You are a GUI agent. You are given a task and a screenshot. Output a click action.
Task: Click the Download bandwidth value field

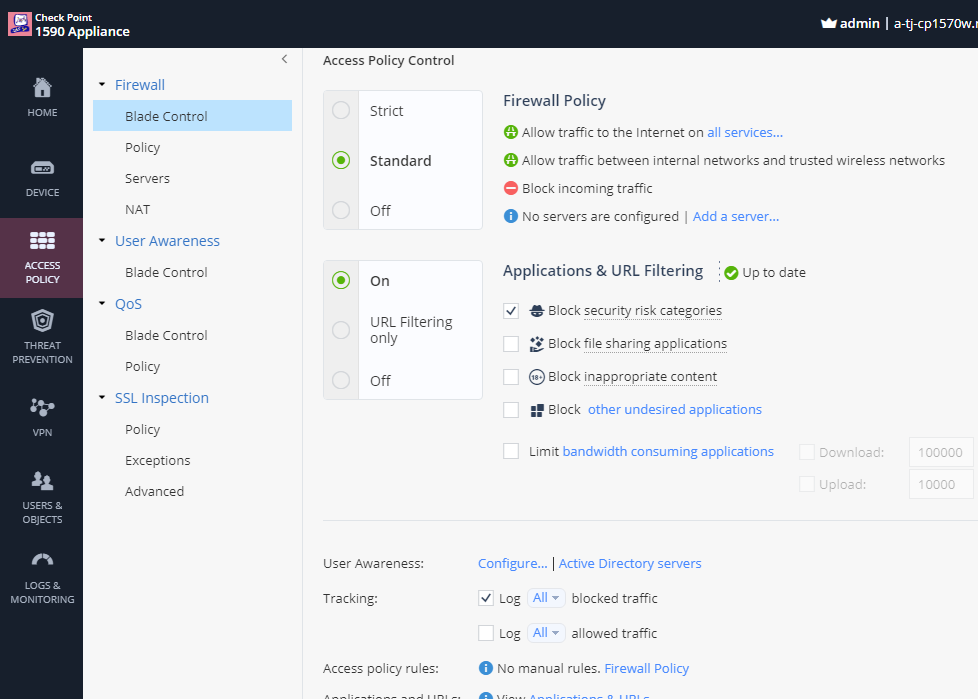click(940, 452)
